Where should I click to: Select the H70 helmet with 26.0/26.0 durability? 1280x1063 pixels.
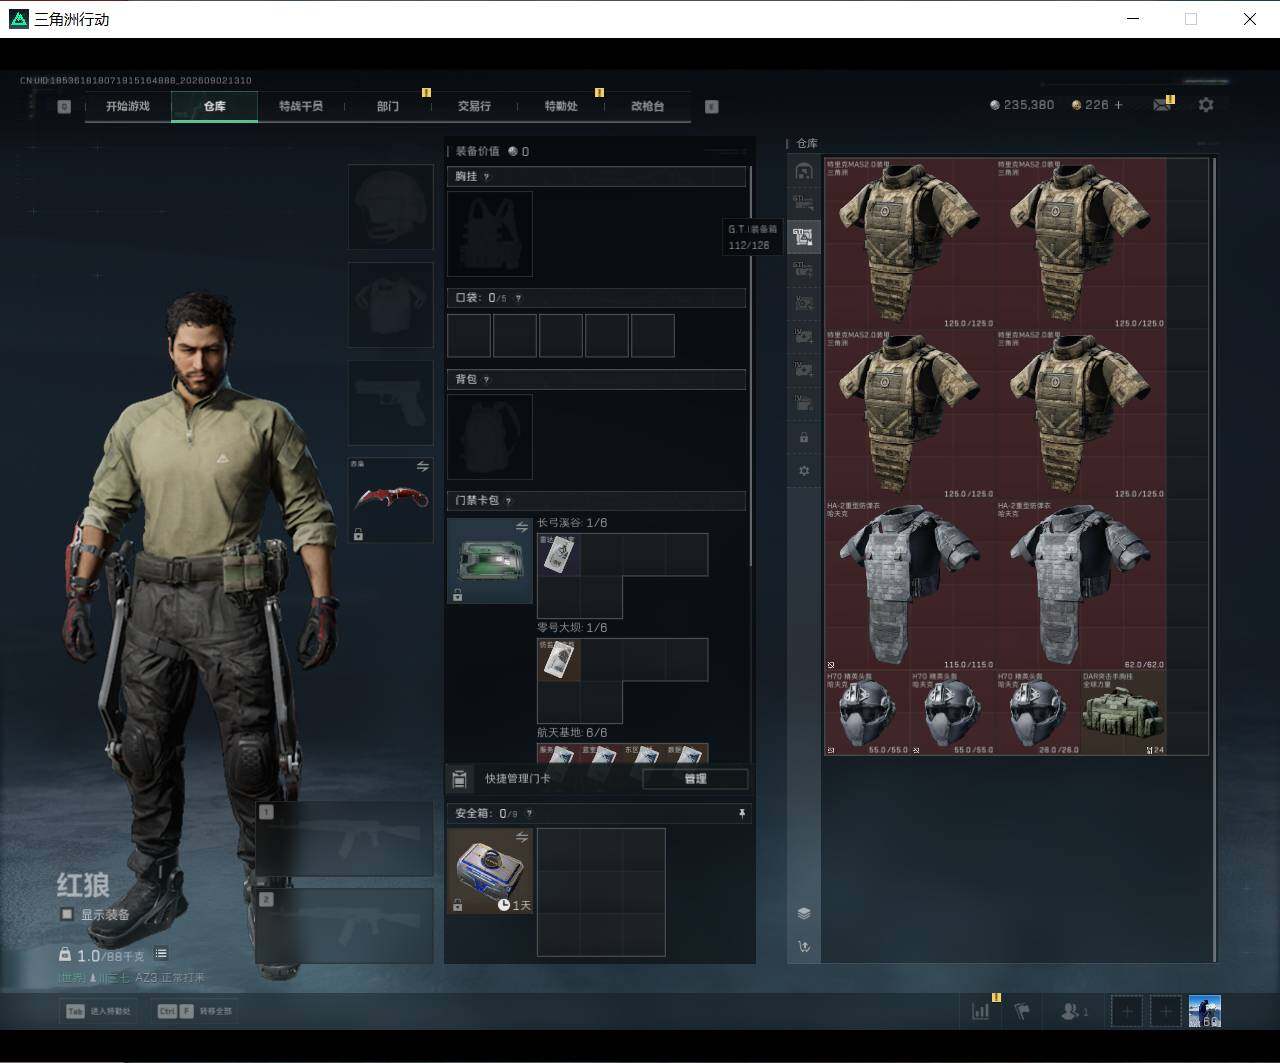coord(1038,712)
